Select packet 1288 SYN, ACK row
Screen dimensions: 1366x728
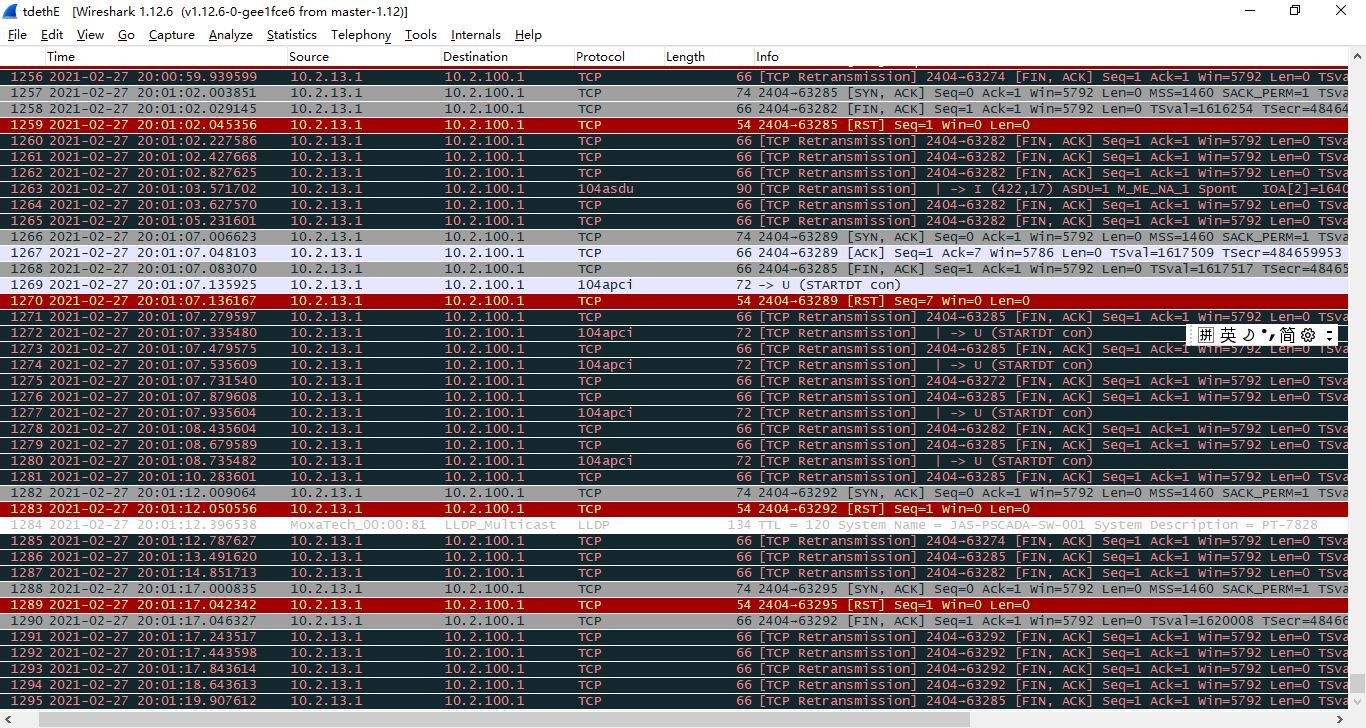tap(674, 589)
